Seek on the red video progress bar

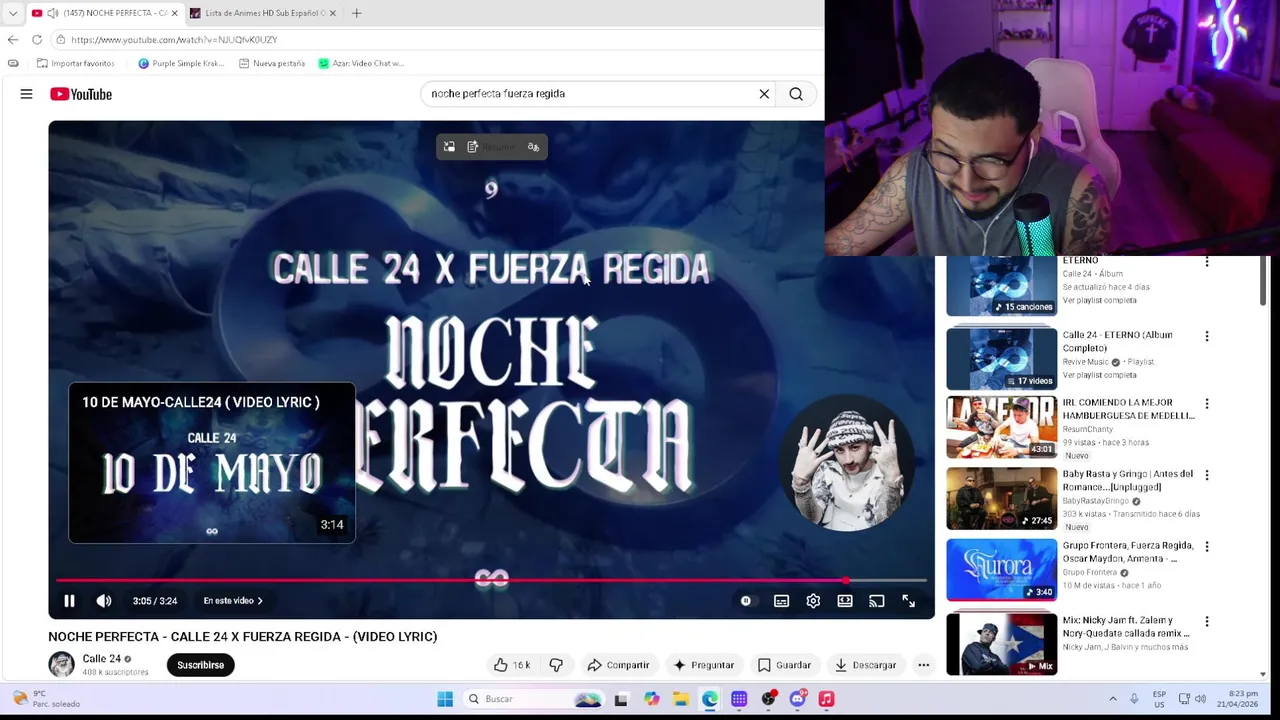(x=491, y=580)
